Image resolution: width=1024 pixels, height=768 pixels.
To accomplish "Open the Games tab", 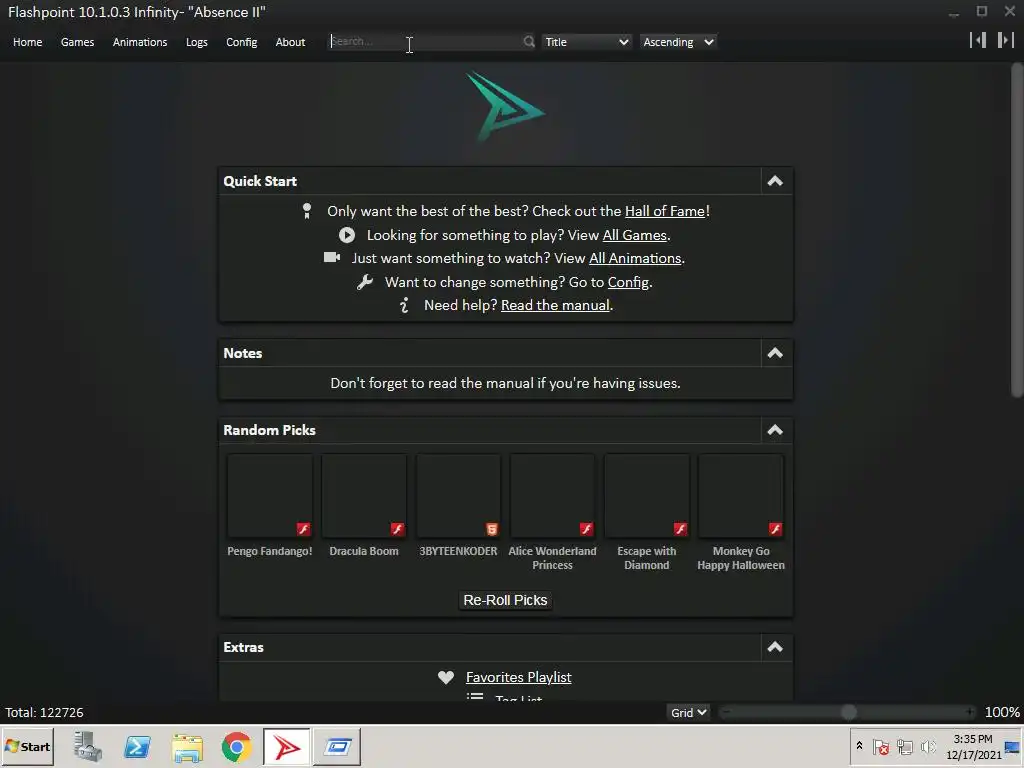I will pos(77,42).
